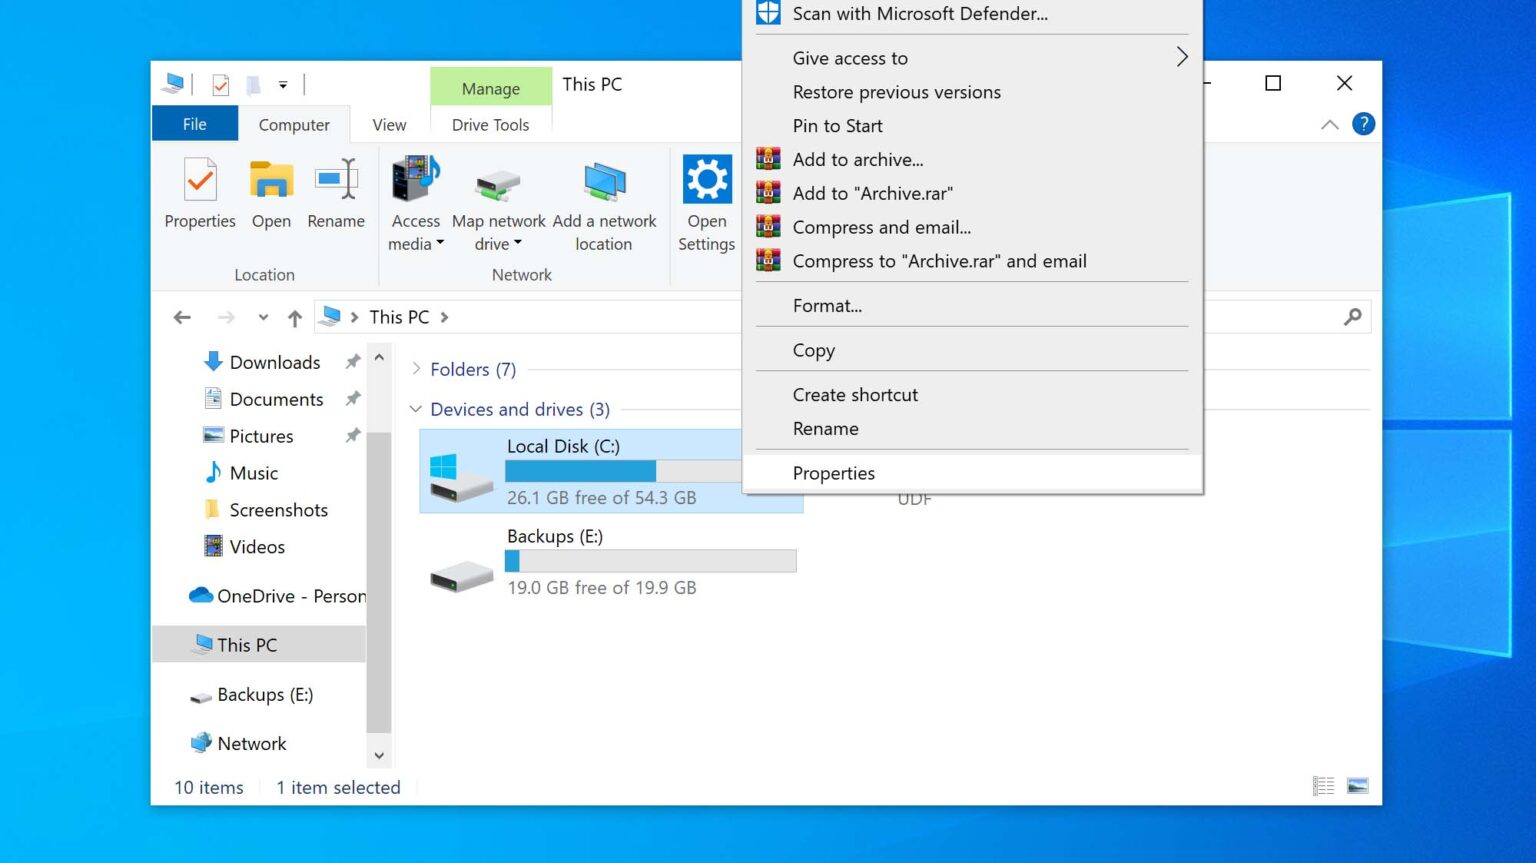Open the File menu
The image size is (1536, 863).
click(195, 124)
